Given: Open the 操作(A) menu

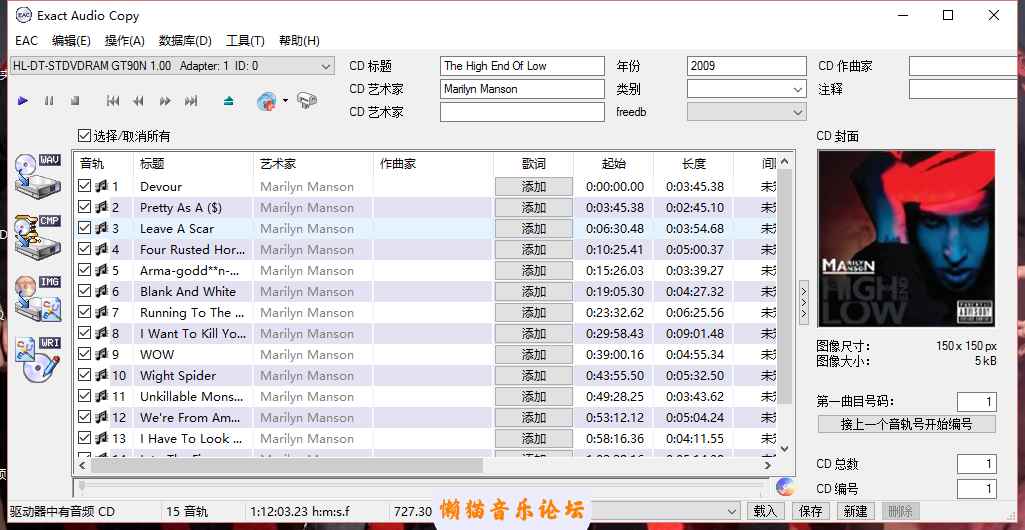Looking at the screenshot, I should pyautogui.click(x=124, y=41).
